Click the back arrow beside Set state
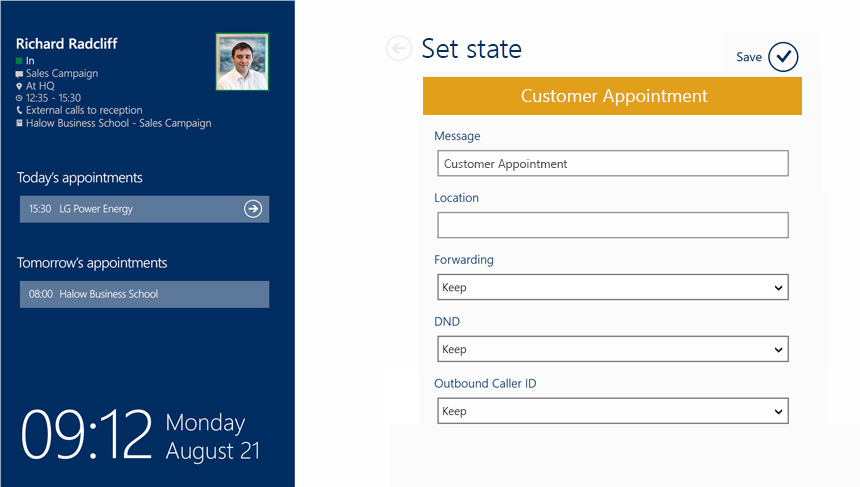 [399, 49]
